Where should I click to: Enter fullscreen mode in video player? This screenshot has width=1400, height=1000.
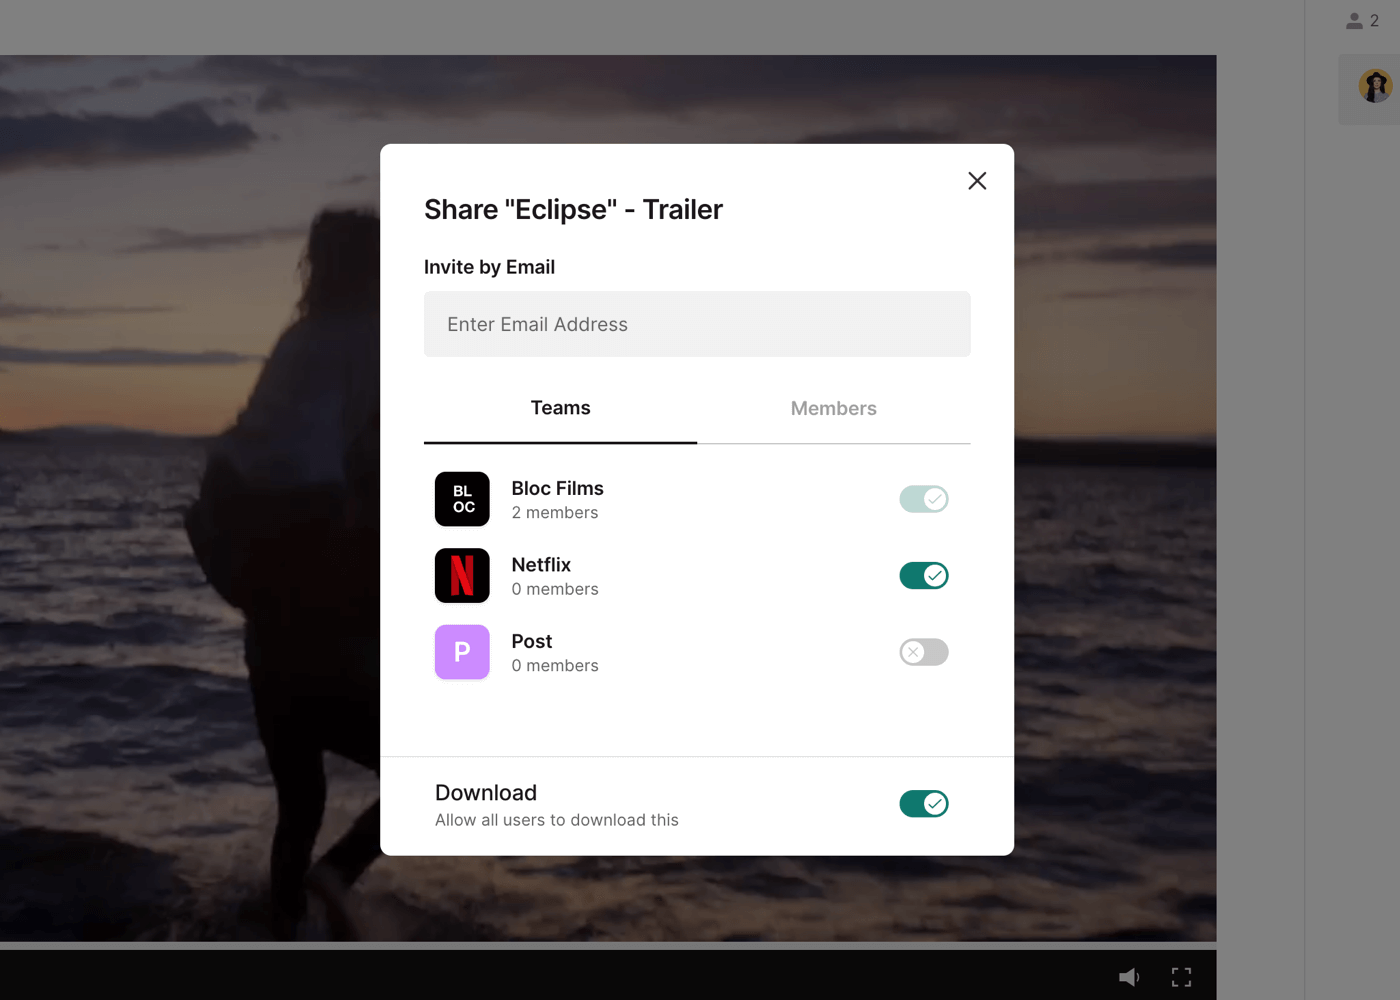(x=1181, y=977)
